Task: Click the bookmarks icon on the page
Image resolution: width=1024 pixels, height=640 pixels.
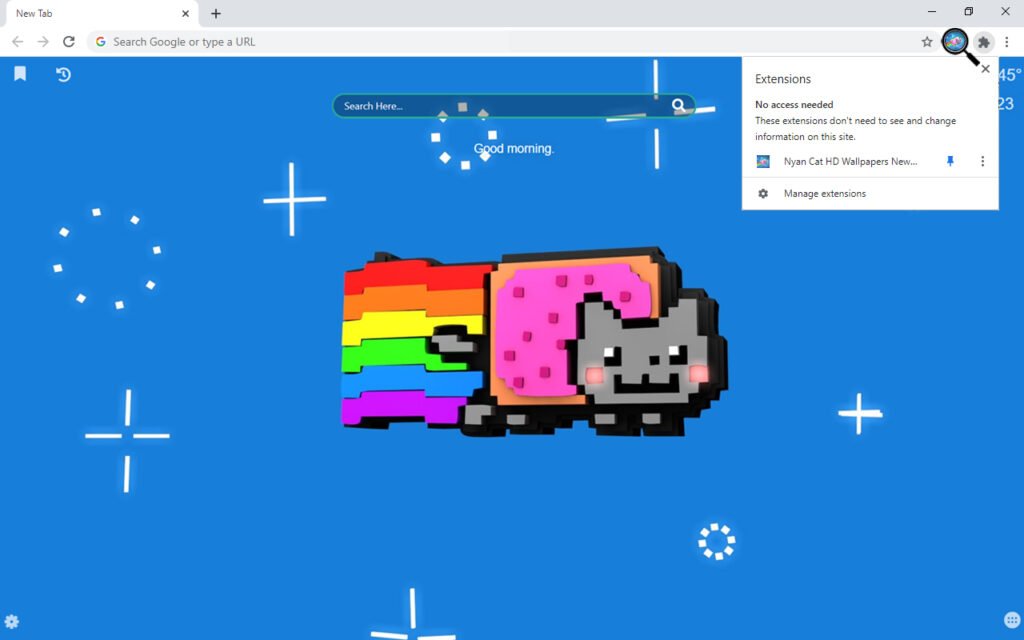Action: point(20,74)
